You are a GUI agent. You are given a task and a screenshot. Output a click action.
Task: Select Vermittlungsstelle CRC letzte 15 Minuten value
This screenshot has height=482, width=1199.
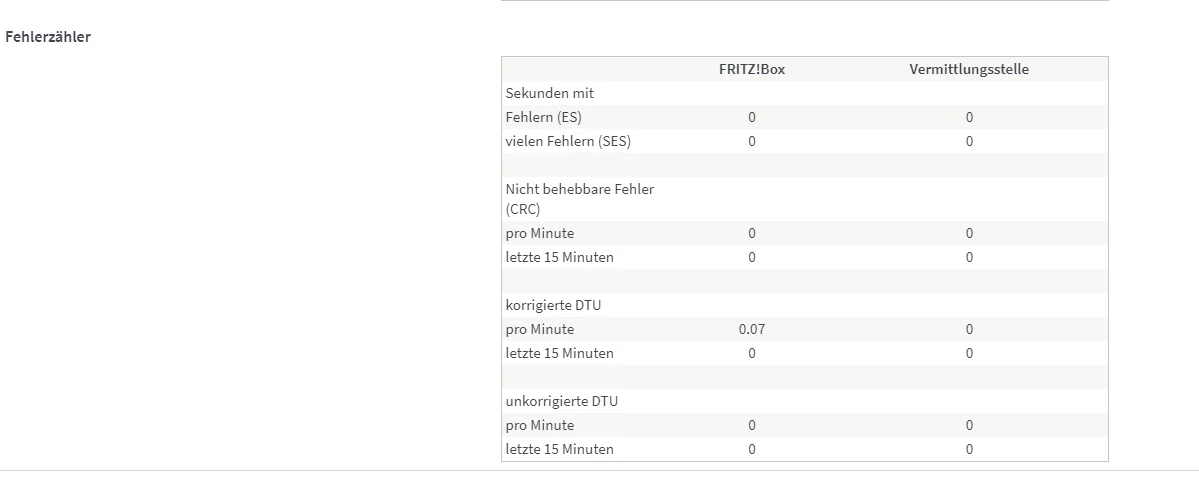(x=968, y=257)
